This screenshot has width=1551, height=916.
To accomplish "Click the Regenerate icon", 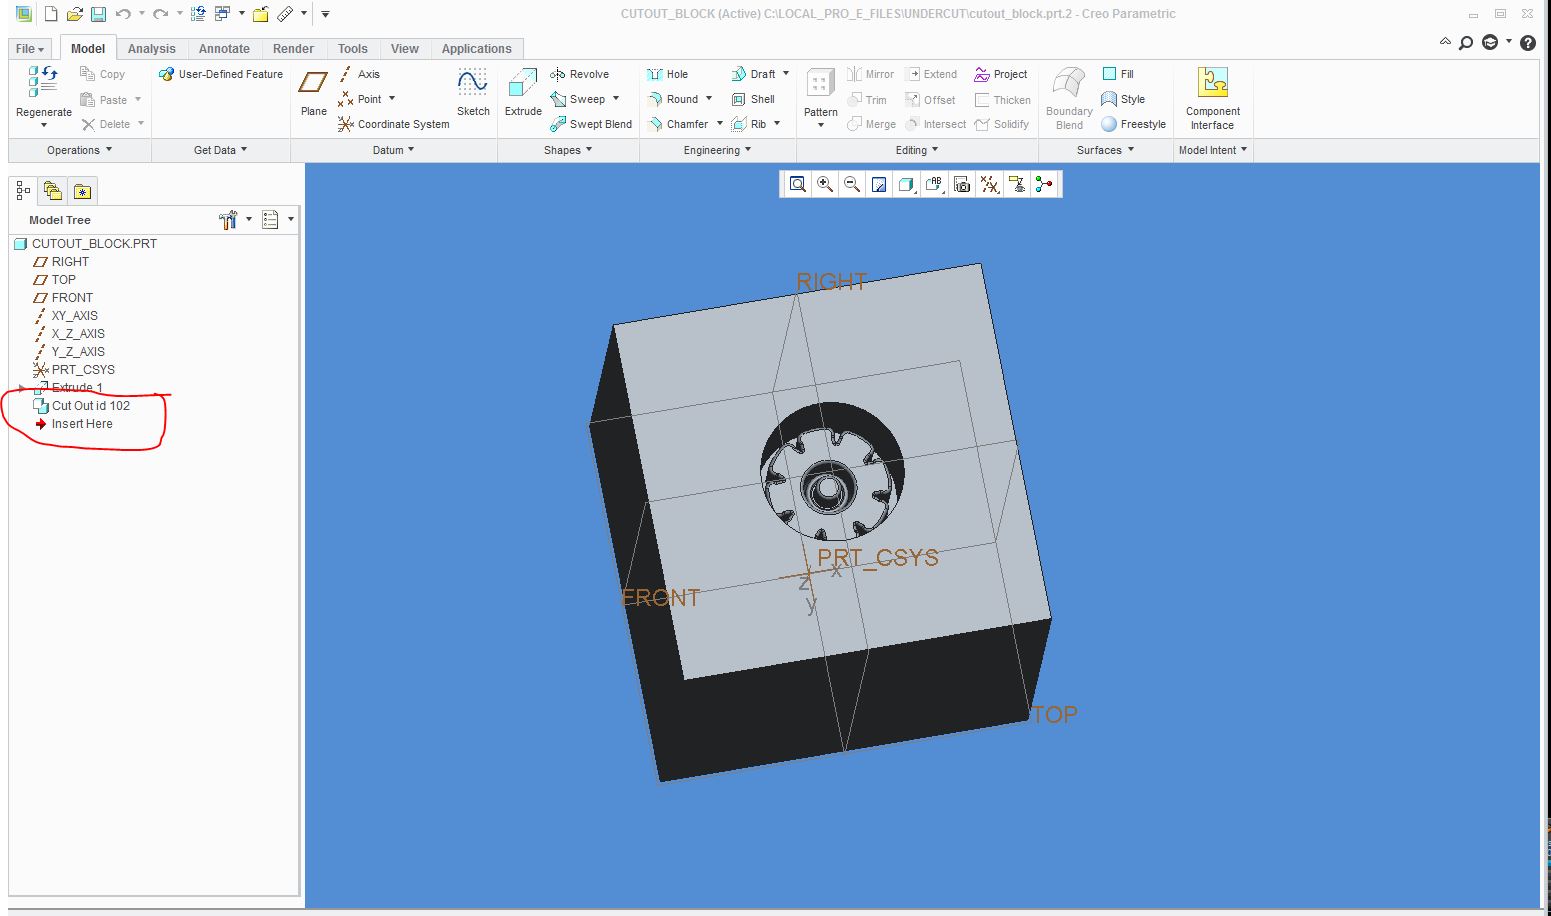I will [43, 81].
